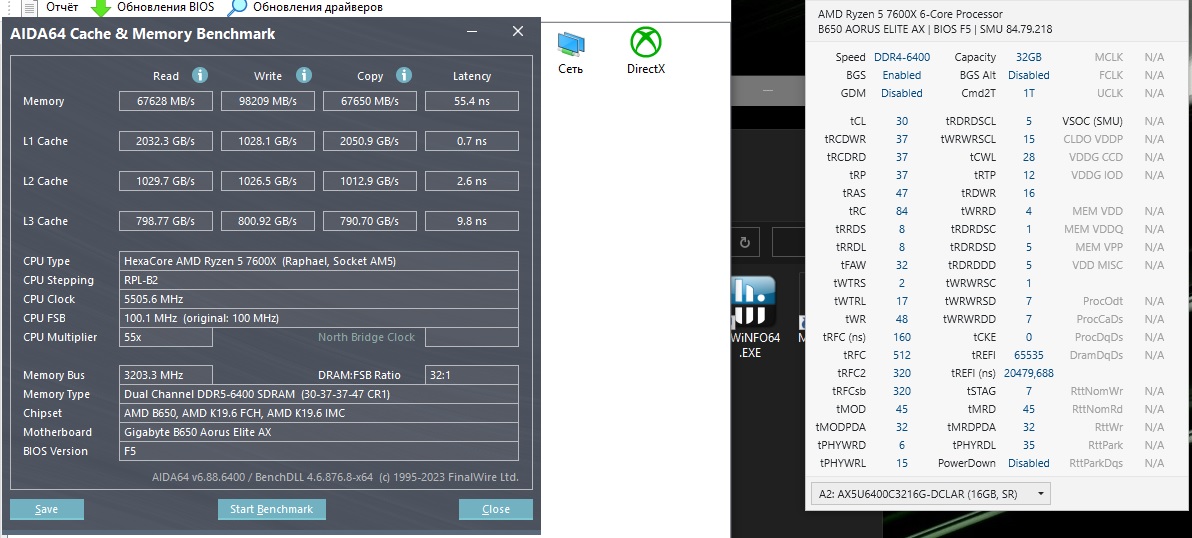Click tPHYRDL value 35

click(x=1029, y=445)
